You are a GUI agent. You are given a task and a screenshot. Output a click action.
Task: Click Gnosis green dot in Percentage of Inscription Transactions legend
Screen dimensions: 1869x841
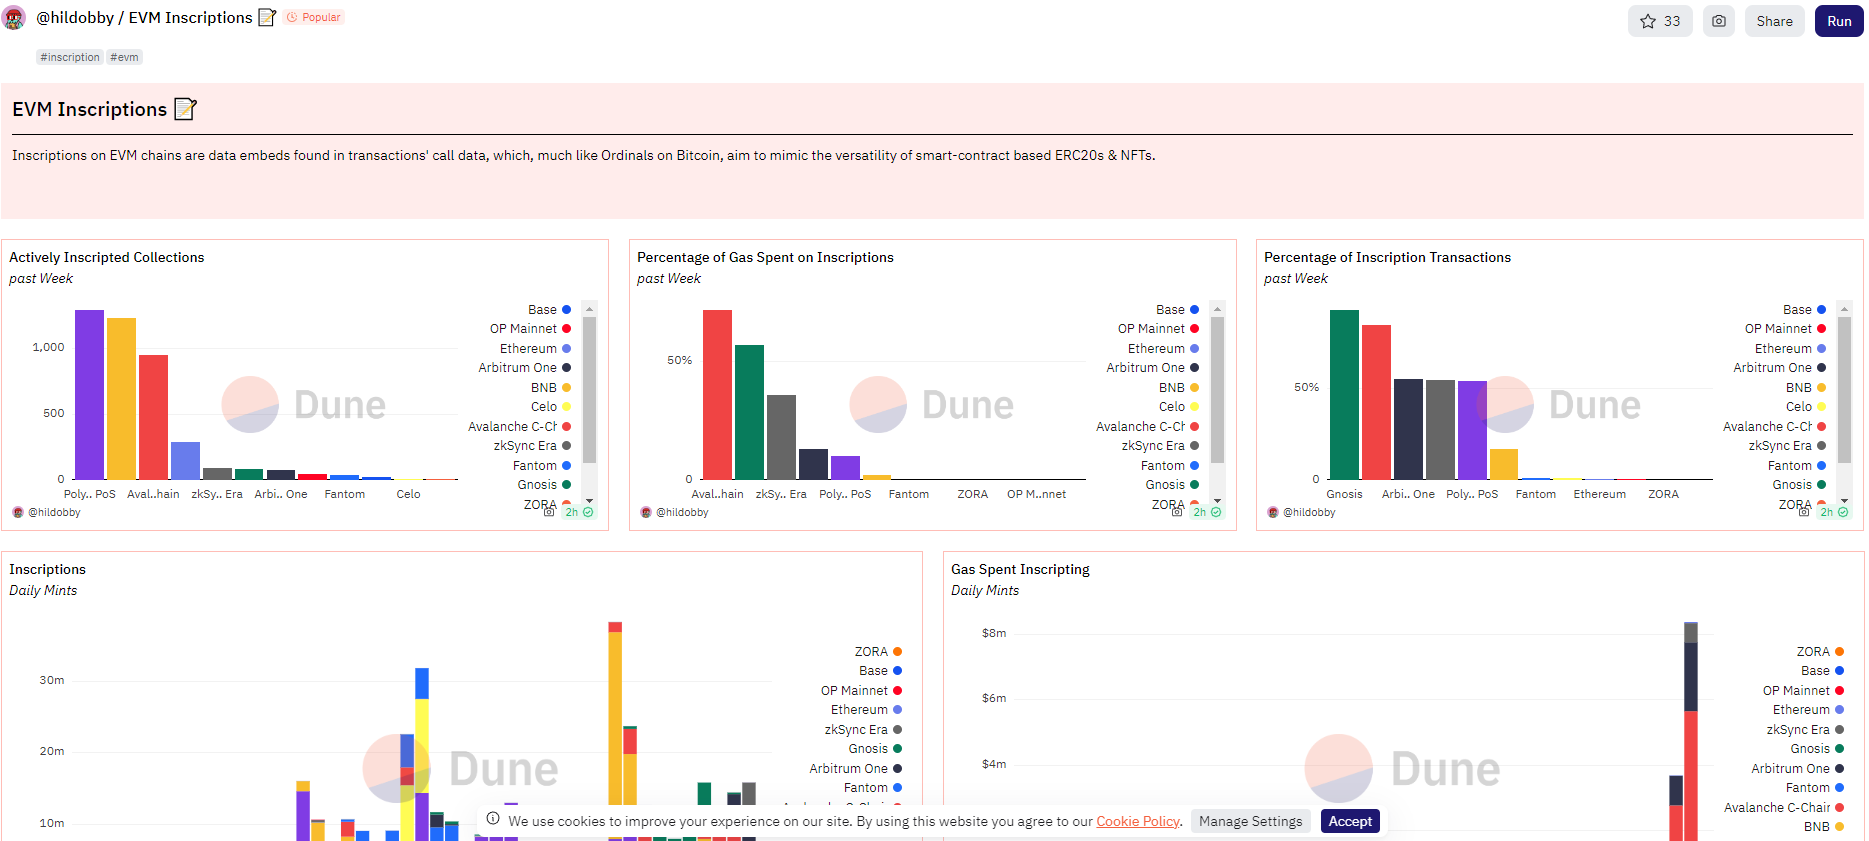click(x=1821, y=485)
